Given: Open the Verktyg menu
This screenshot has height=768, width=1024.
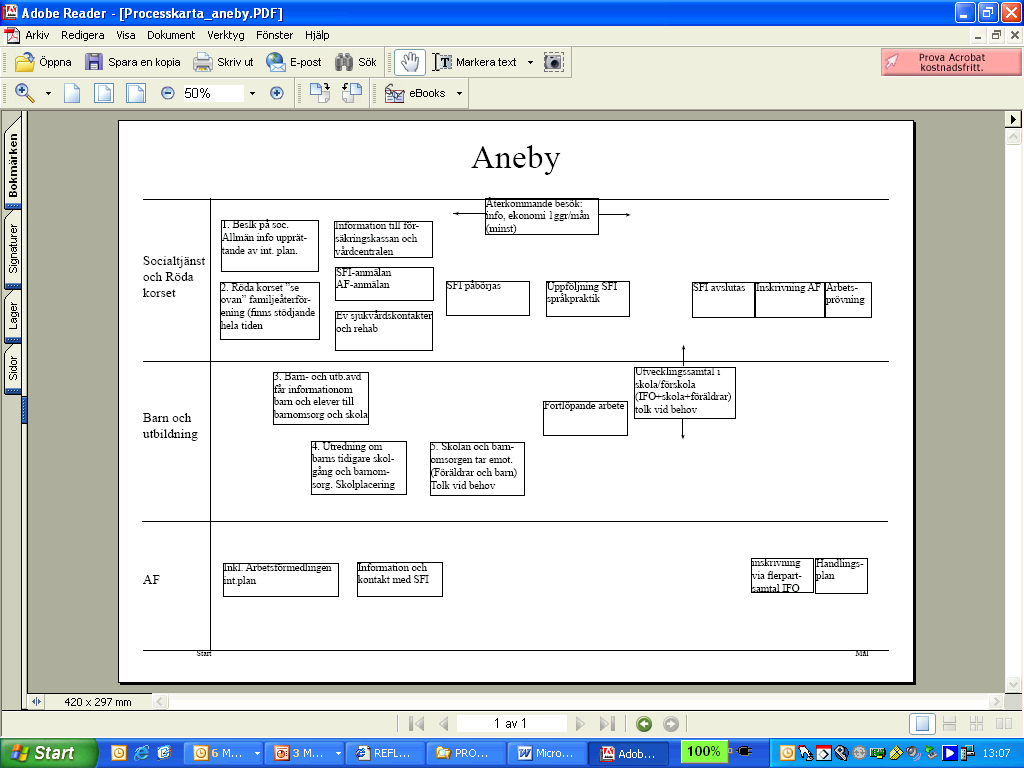Looking at the screenshot, I should point(226,35).
